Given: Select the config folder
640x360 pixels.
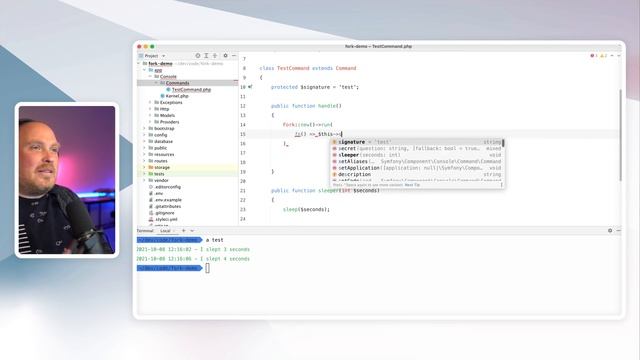Looking at the screenshot, I should [x=160, y=135].
